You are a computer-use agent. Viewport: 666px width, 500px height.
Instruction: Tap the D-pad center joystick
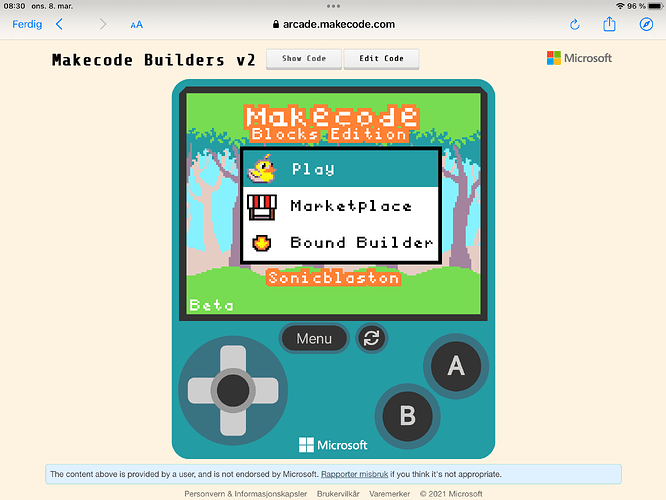pyautogui.click(x=233, y=390)
